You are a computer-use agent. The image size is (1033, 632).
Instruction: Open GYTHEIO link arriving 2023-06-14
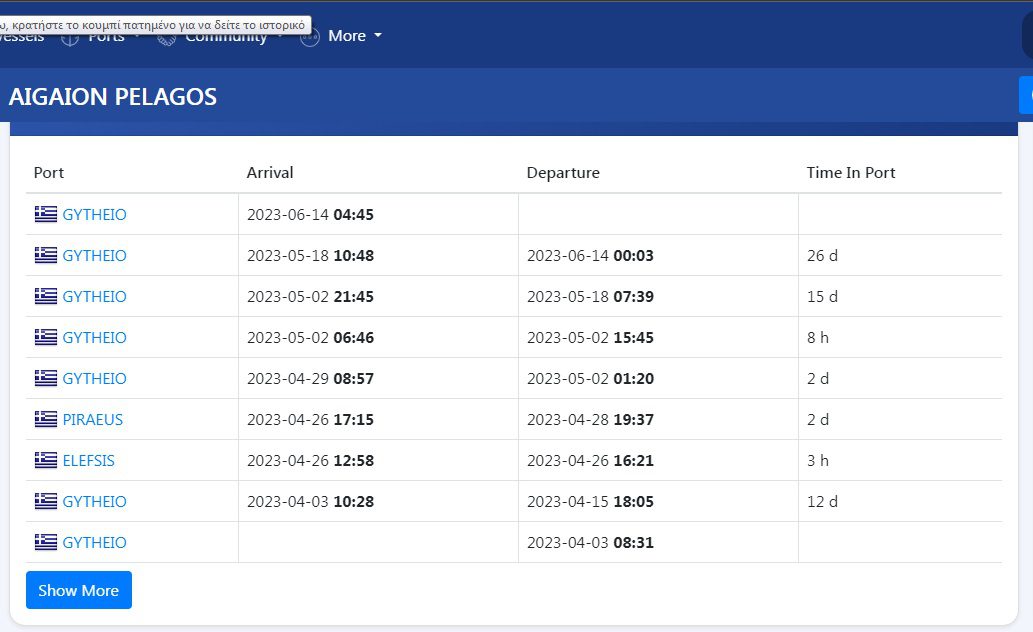coord(94,214)
